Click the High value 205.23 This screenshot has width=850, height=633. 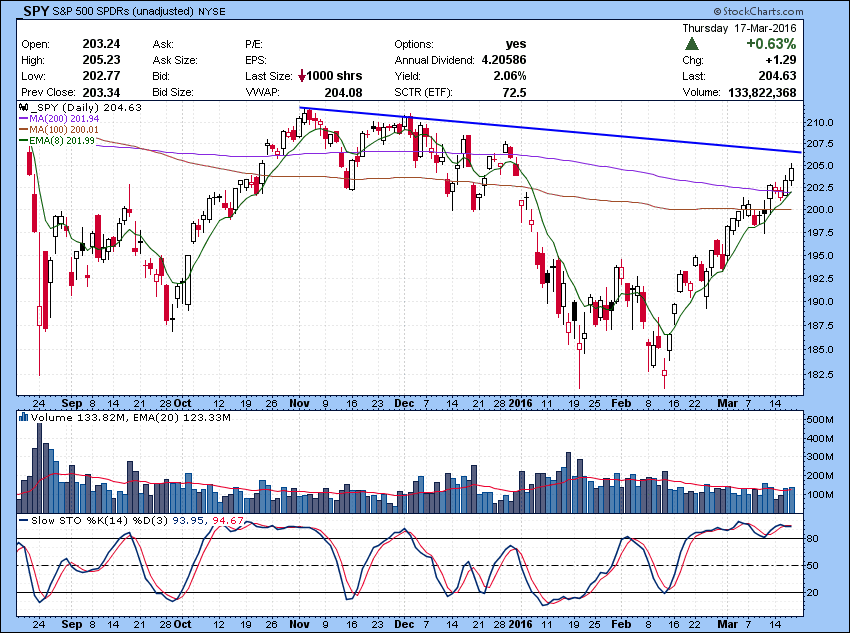(x=101, y=60)
